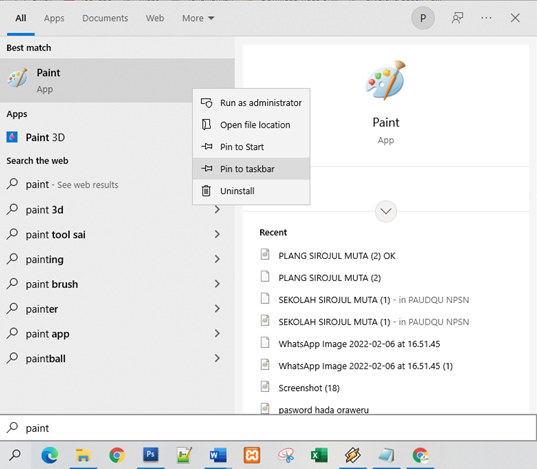Click file icon of Screenshot (18)
Image resolution: width=537 pixels, height=469 pixels.
pos(265,387)
